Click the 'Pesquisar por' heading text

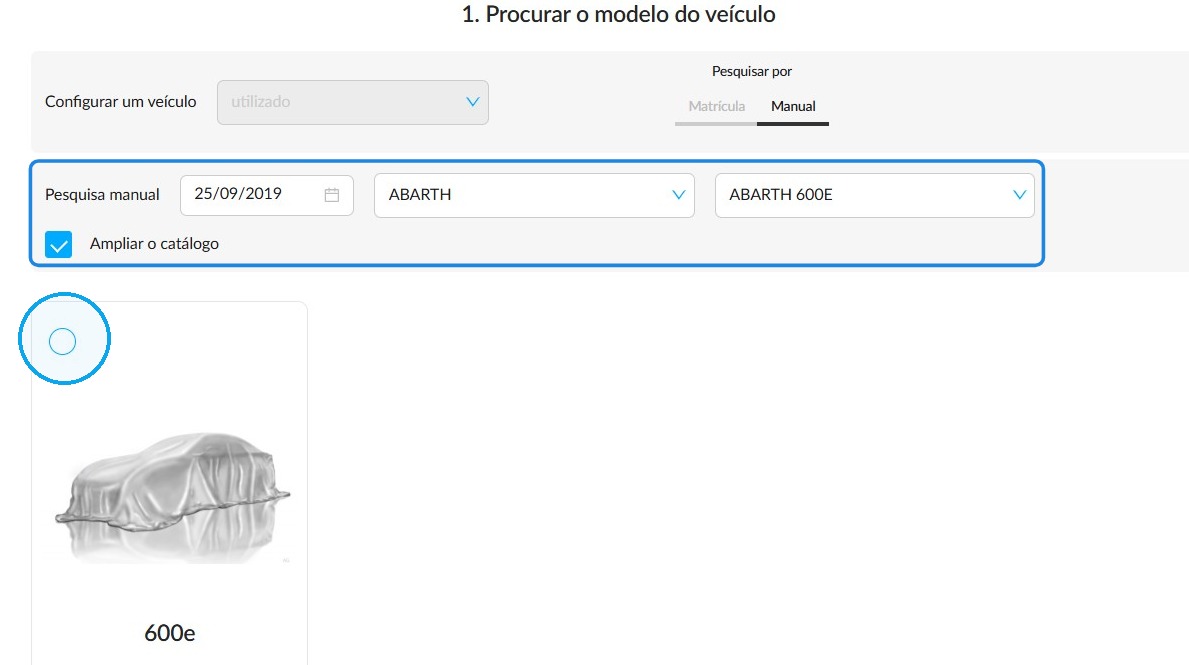751,71
